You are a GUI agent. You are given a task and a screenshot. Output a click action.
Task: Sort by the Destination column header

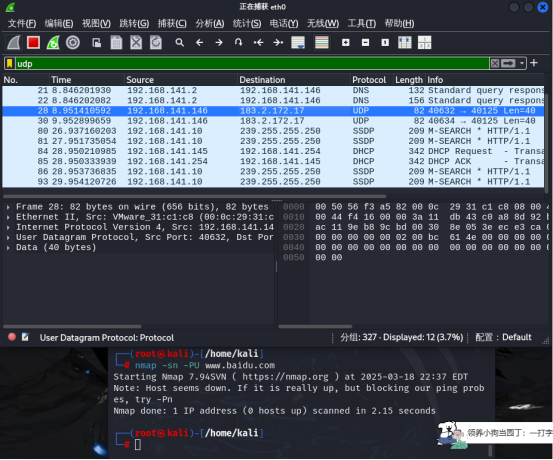[x=294, y=80]
